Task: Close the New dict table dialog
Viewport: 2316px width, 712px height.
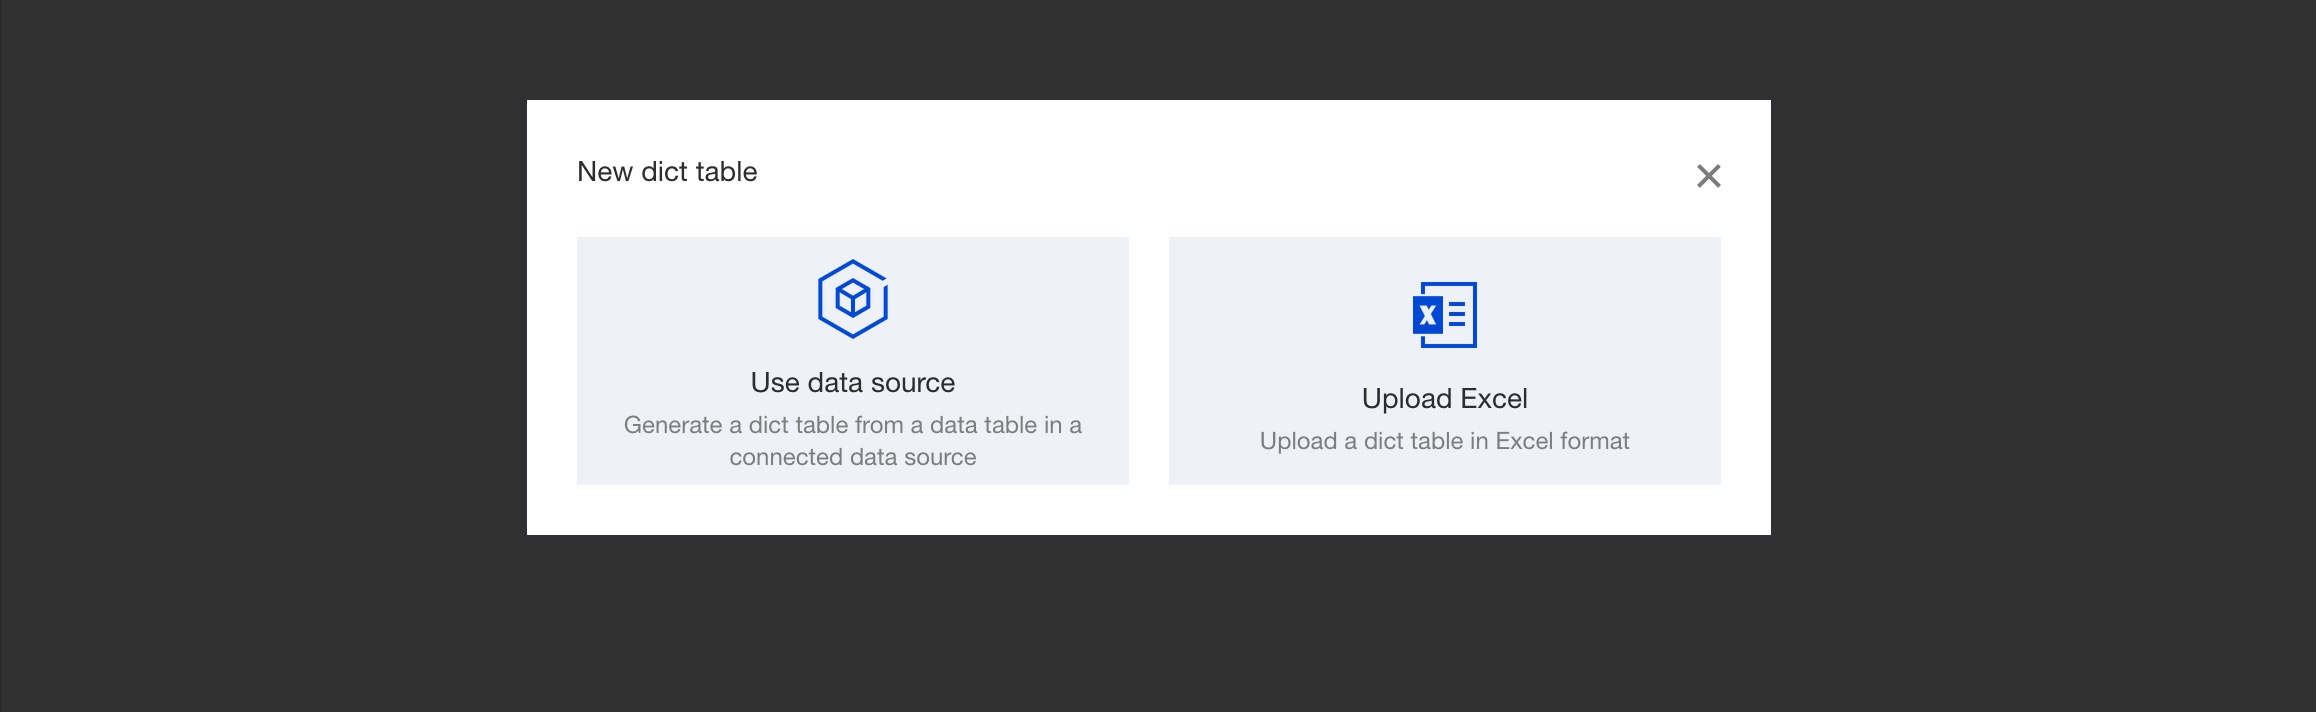Action: [x=1708, y=176]
